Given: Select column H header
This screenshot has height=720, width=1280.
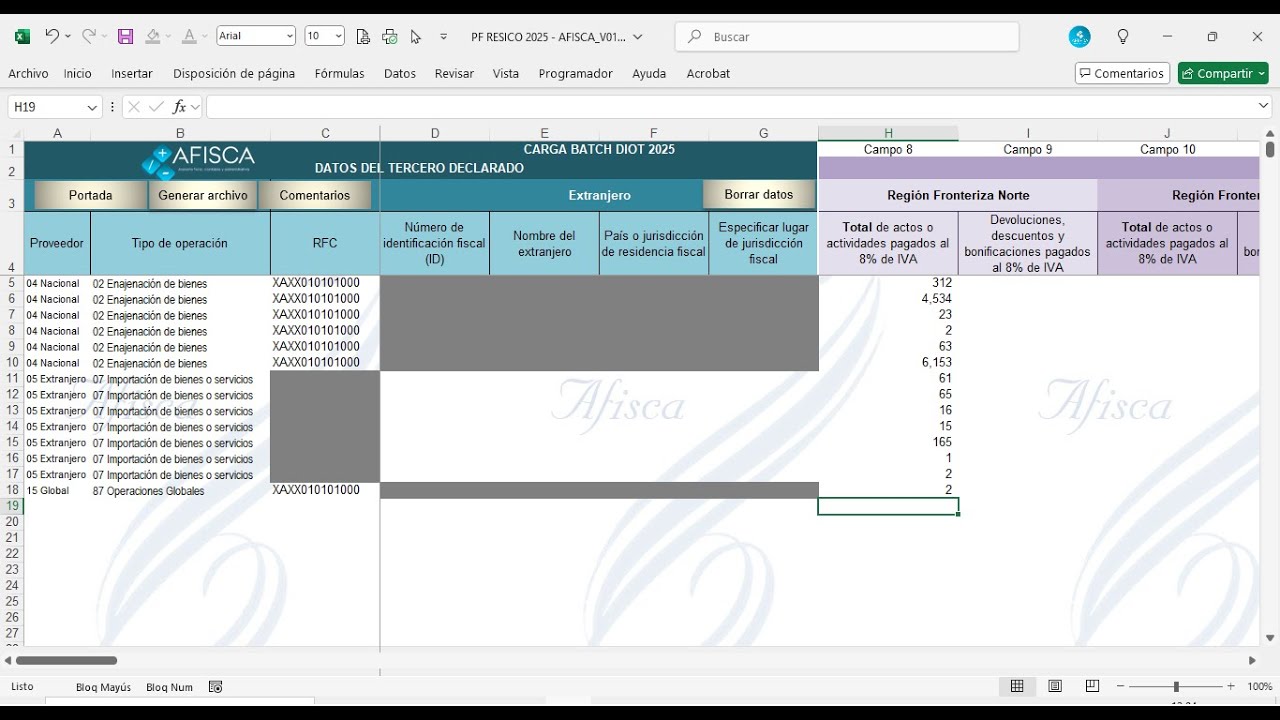Looking at the screenshot, I should click(x=888, y=133).
